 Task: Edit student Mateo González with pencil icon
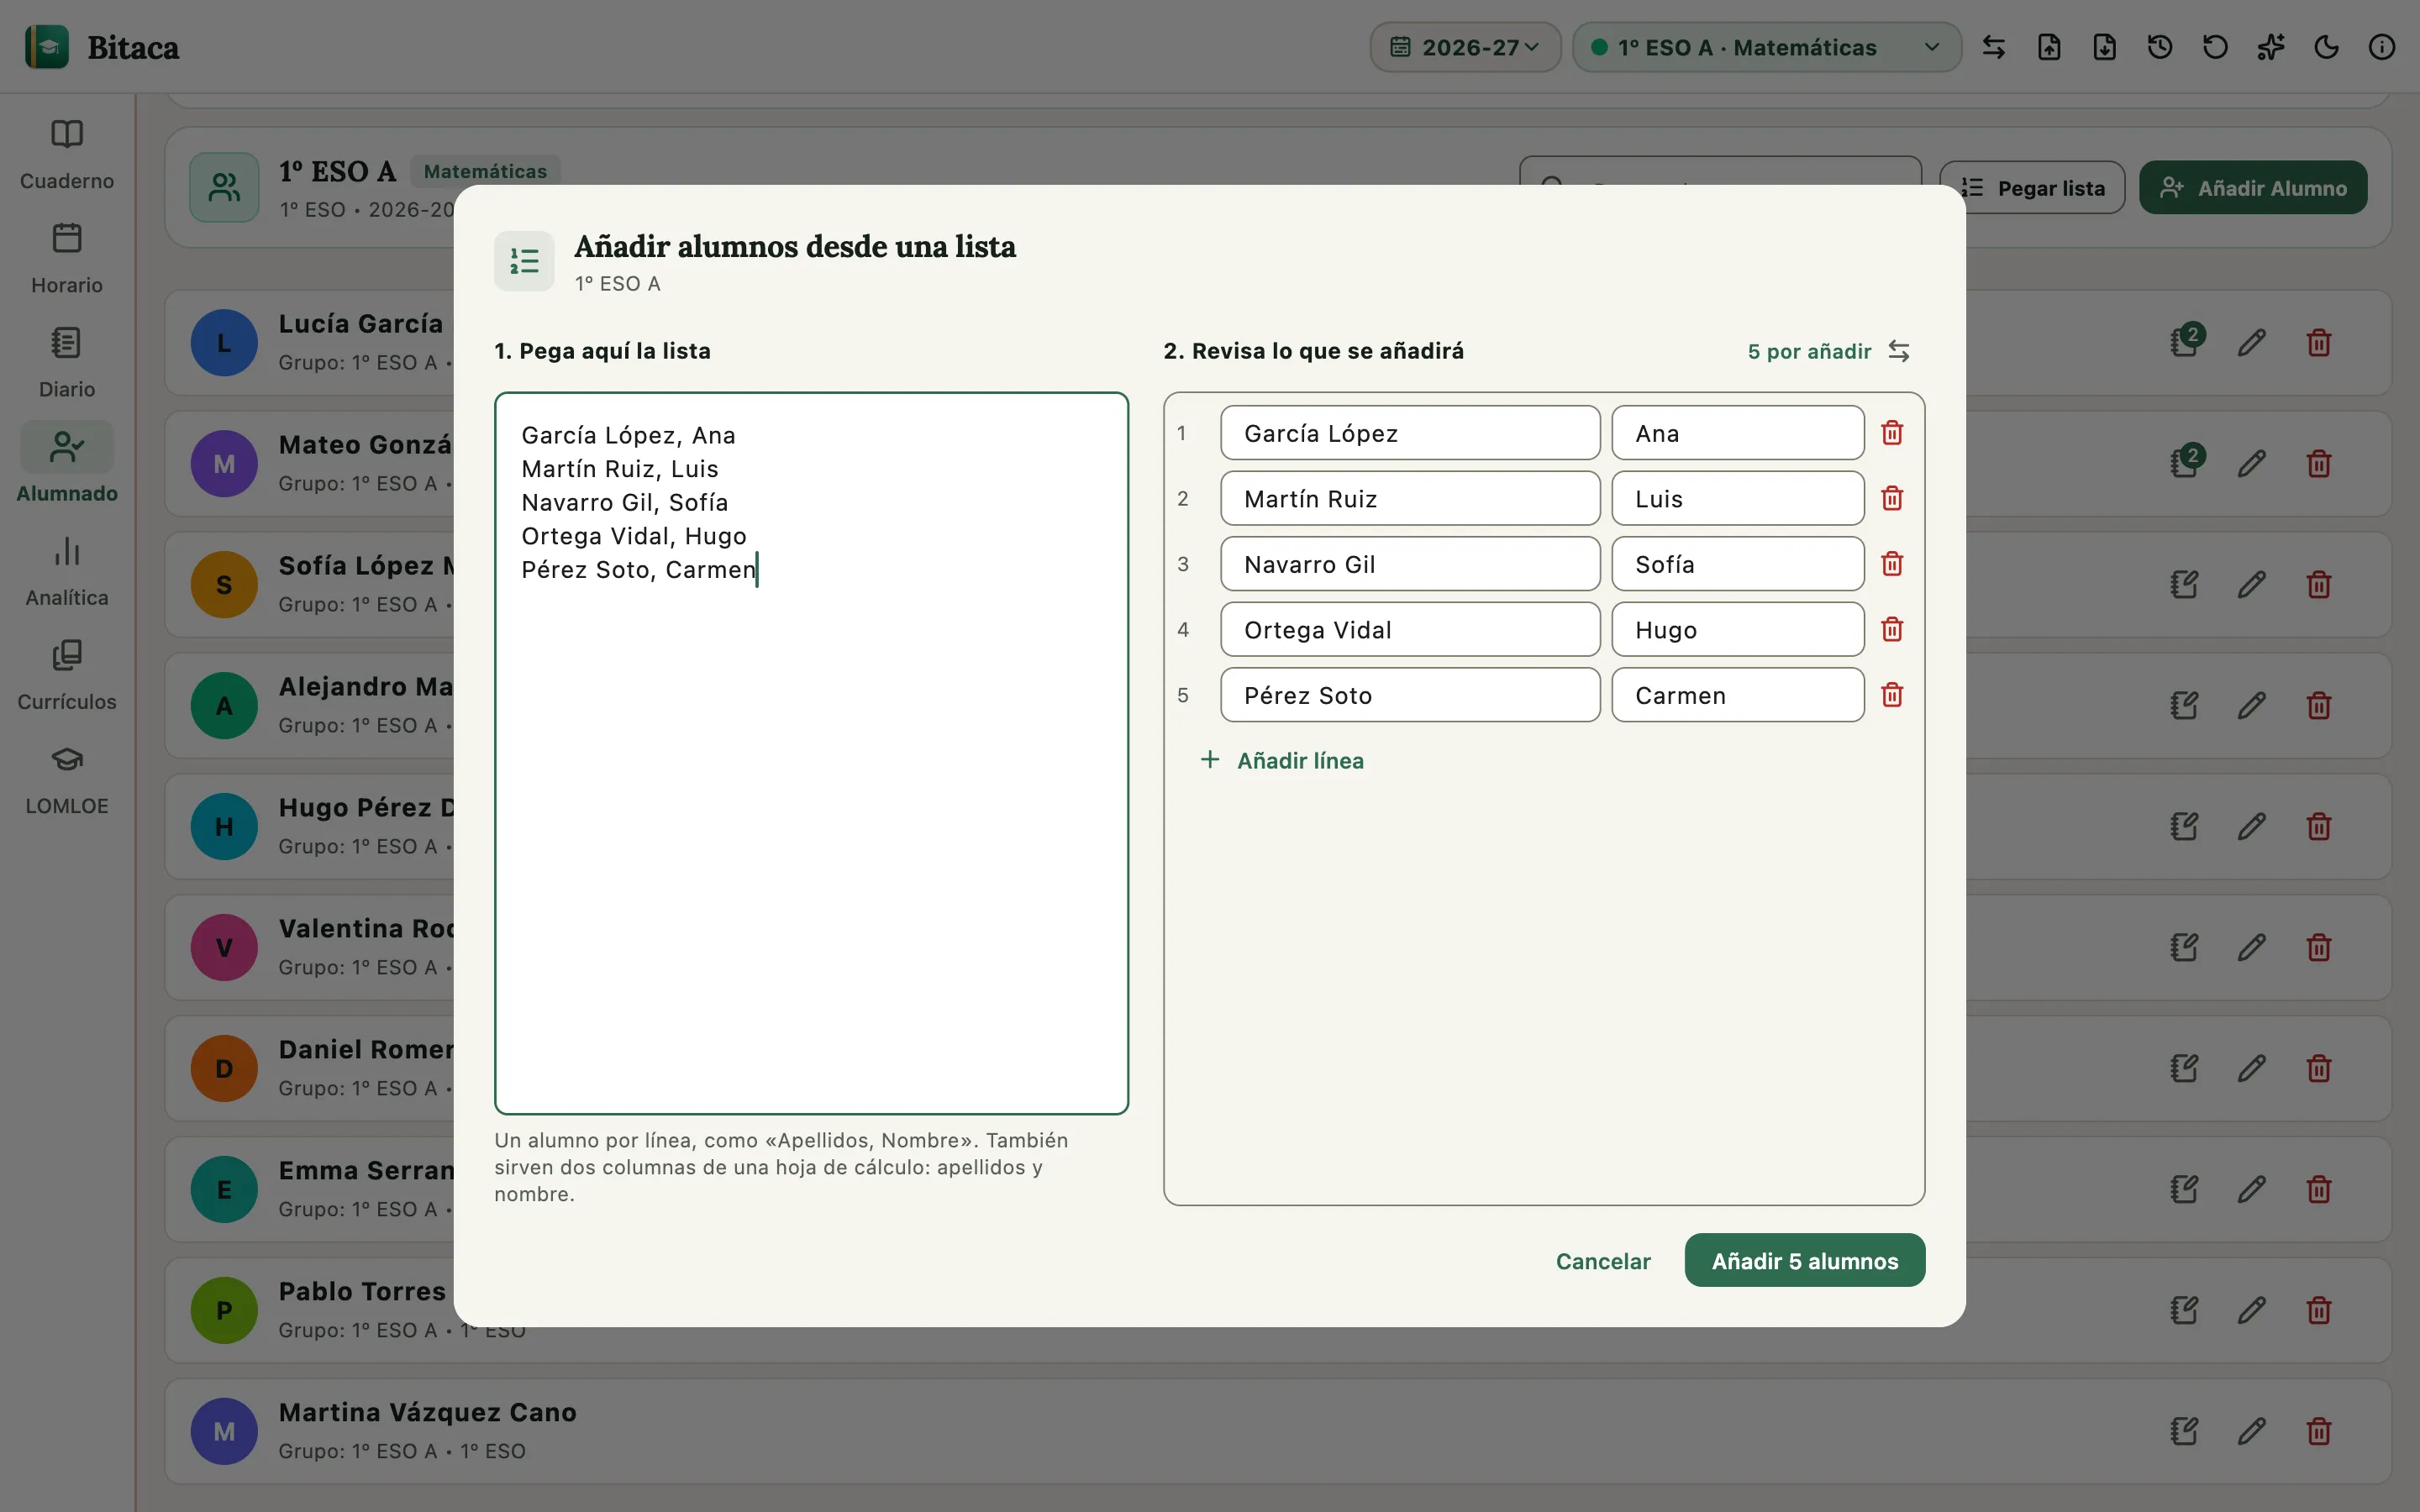pos(2251,464)
